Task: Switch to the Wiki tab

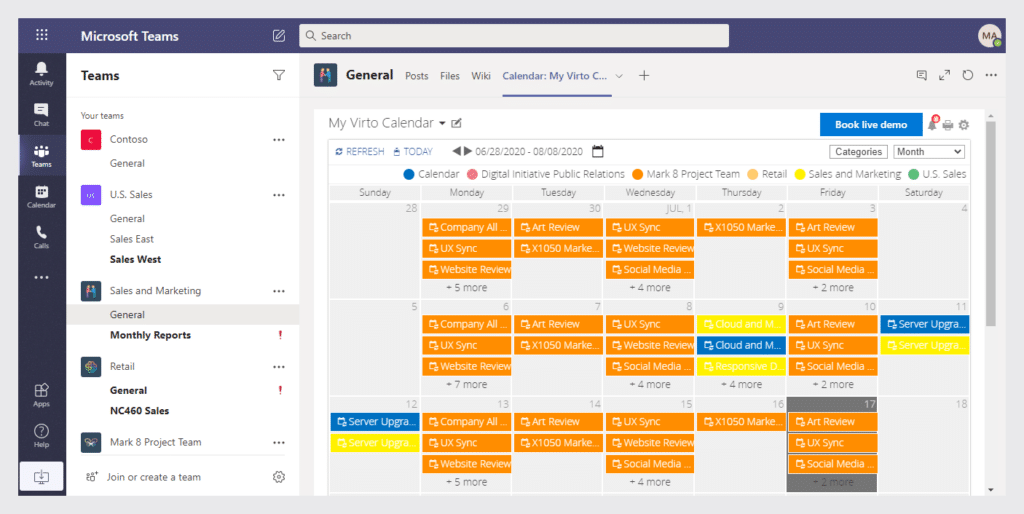Action: [481, 76]
